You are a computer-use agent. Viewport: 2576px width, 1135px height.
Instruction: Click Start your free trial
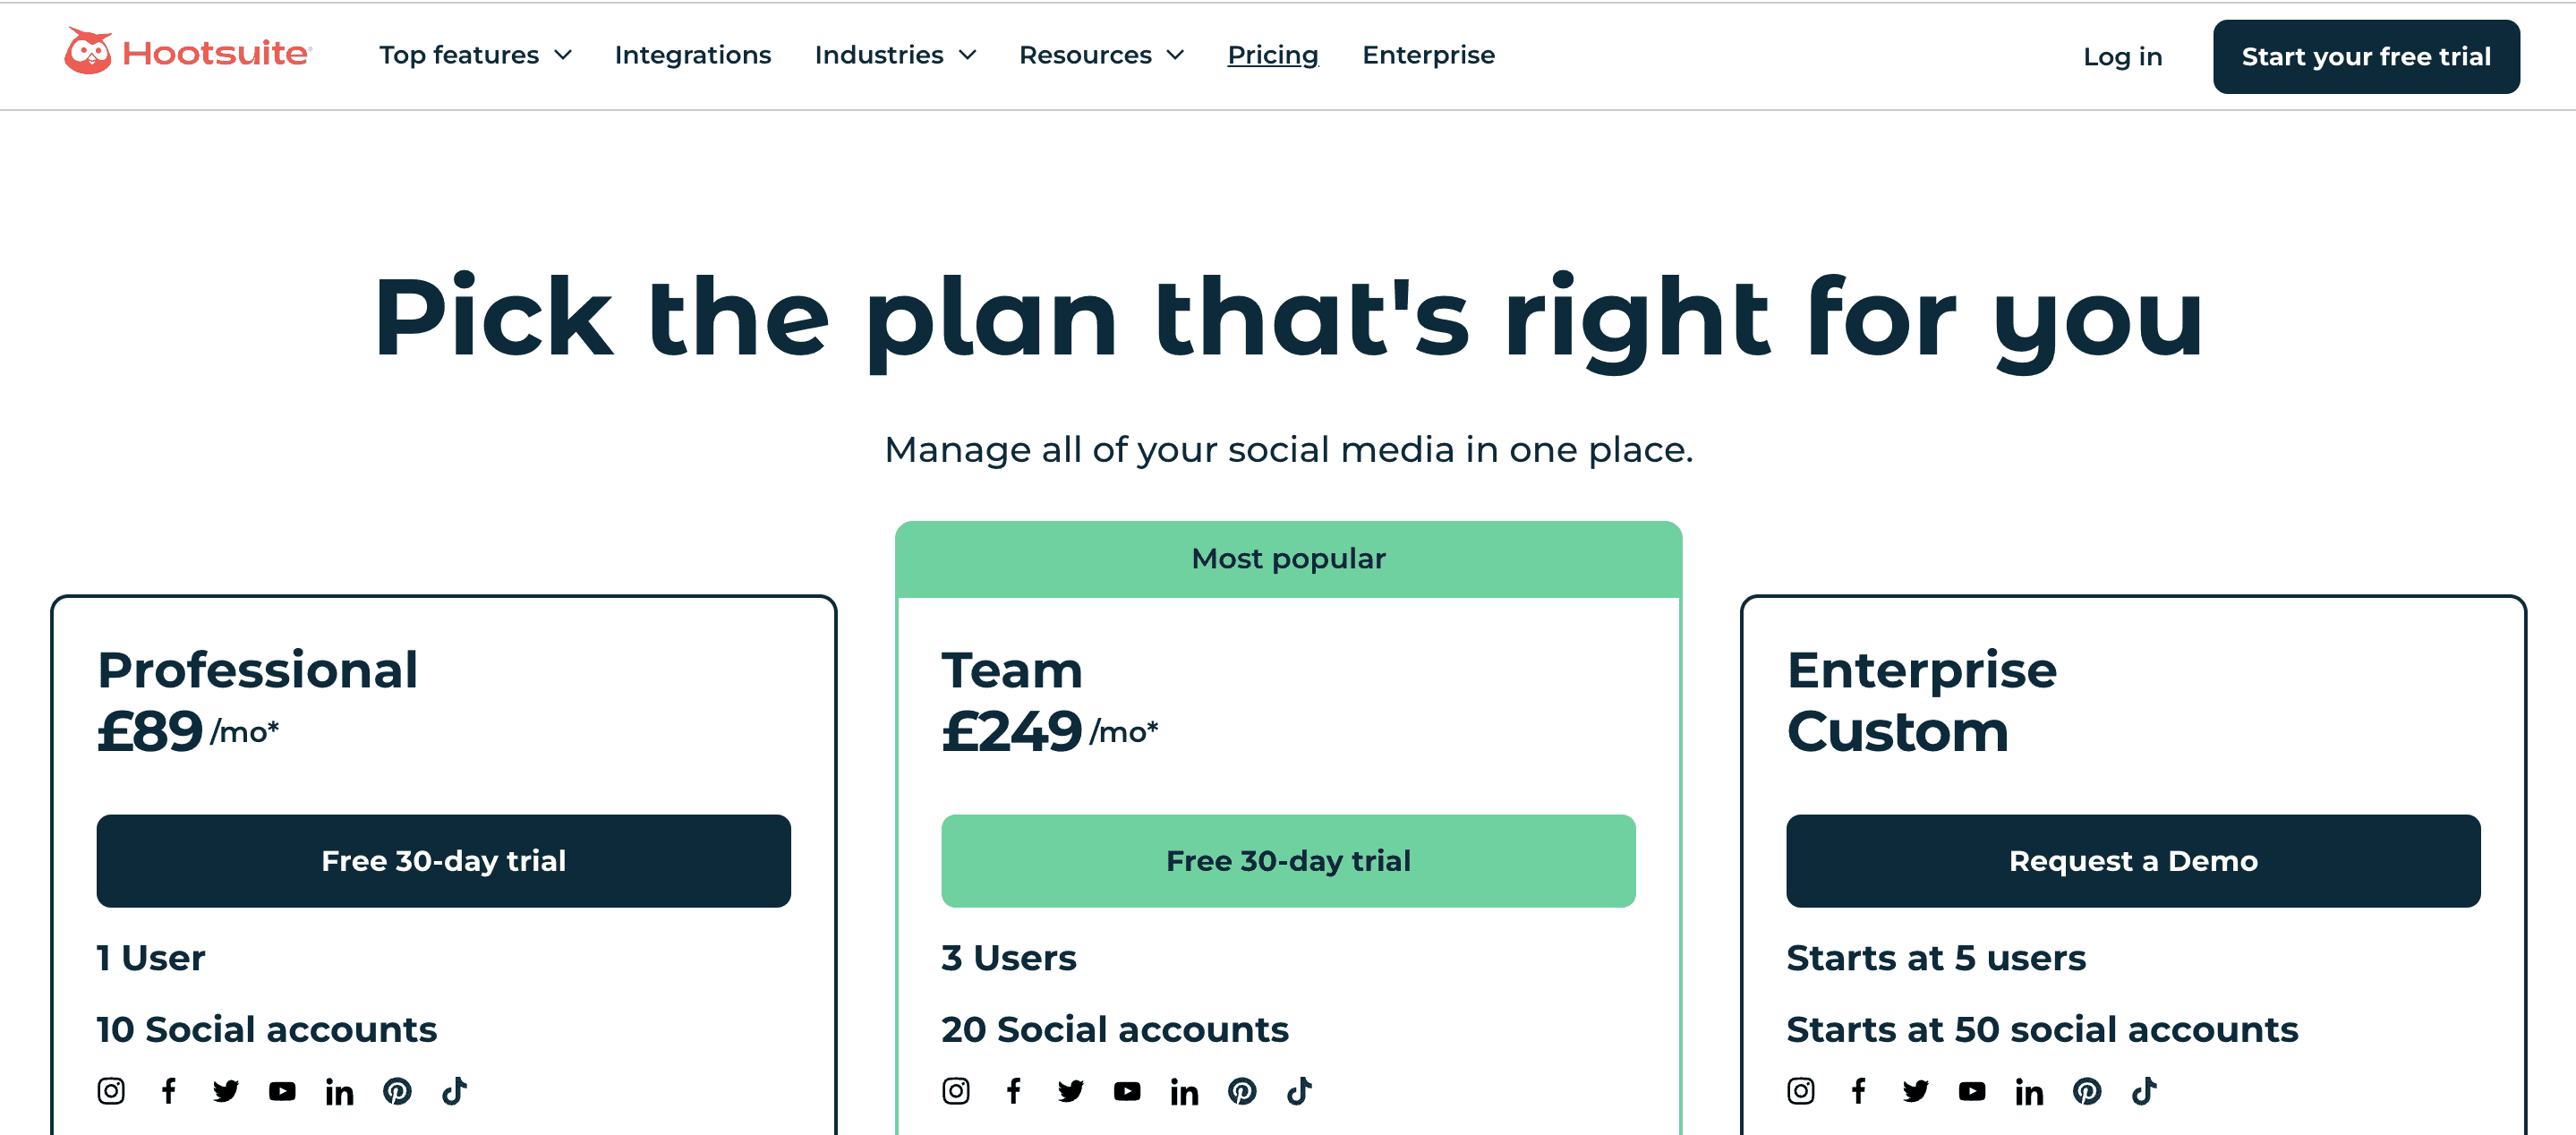coord(2365,56)
